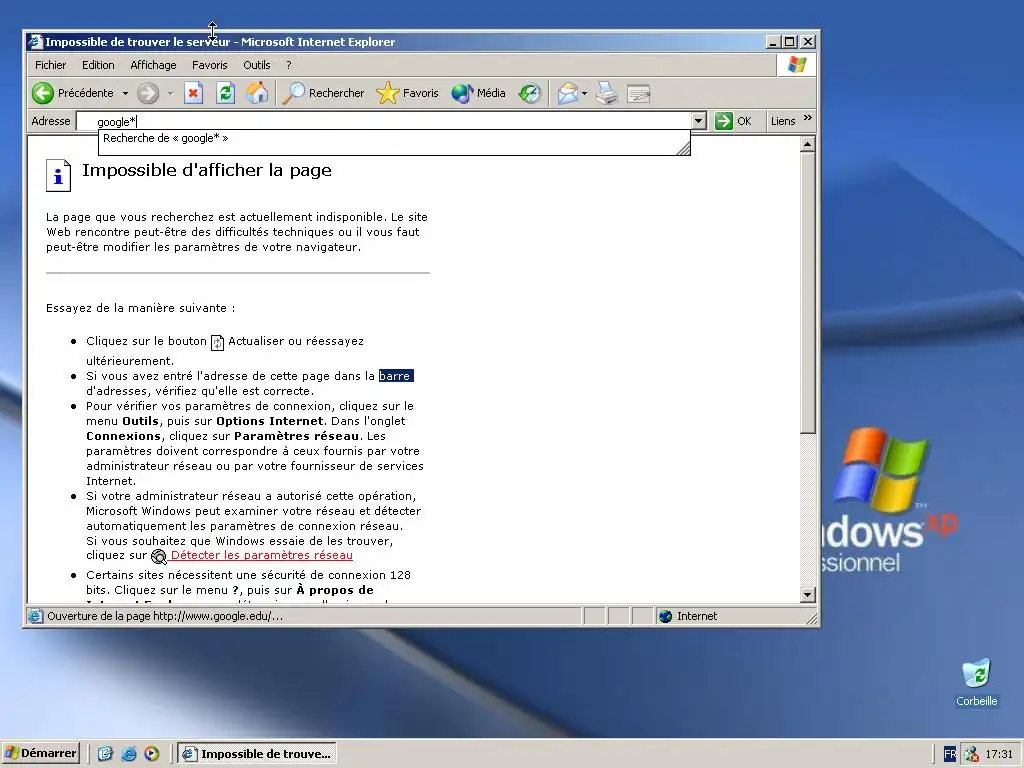
Task: Open the Média pane button
Action: pyautogui.click(x=479, y=93)
